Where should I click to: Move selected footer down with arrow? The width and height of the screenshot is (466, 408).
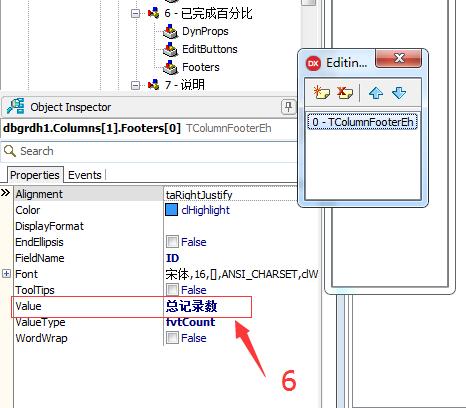pos(399,93)
